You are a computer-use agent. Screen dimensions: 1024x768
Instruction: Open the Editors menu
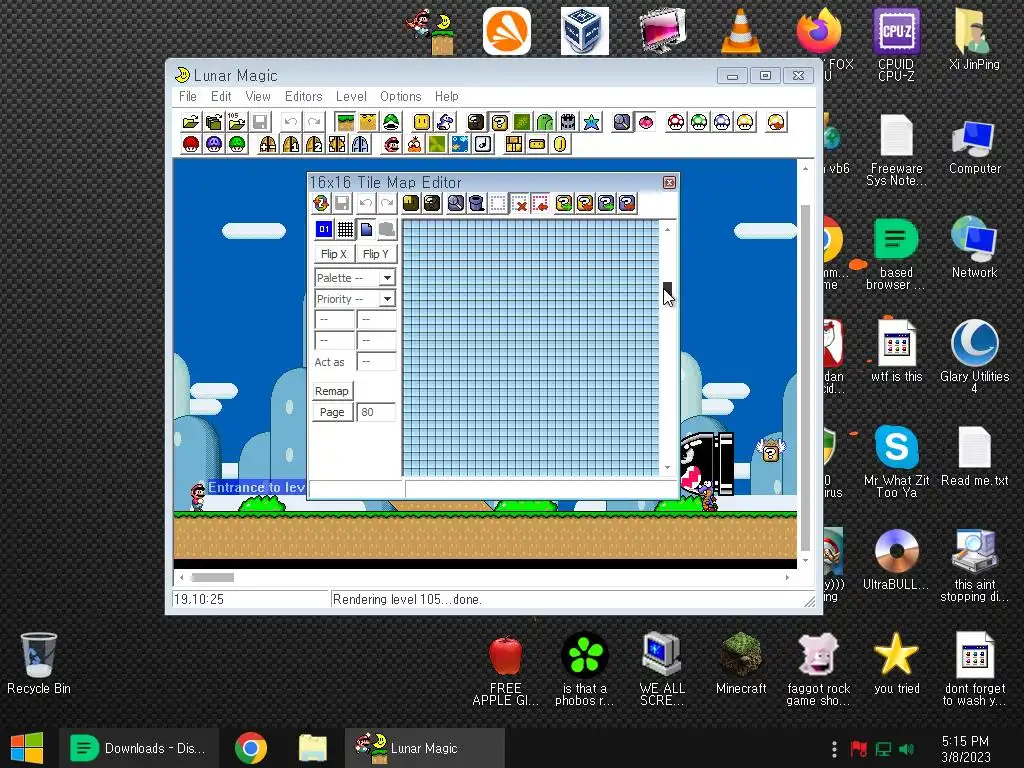304,96
